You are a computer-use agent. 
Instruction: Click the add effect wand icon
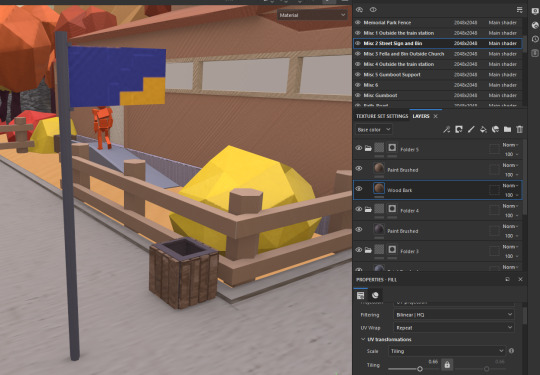coord(446,129)
